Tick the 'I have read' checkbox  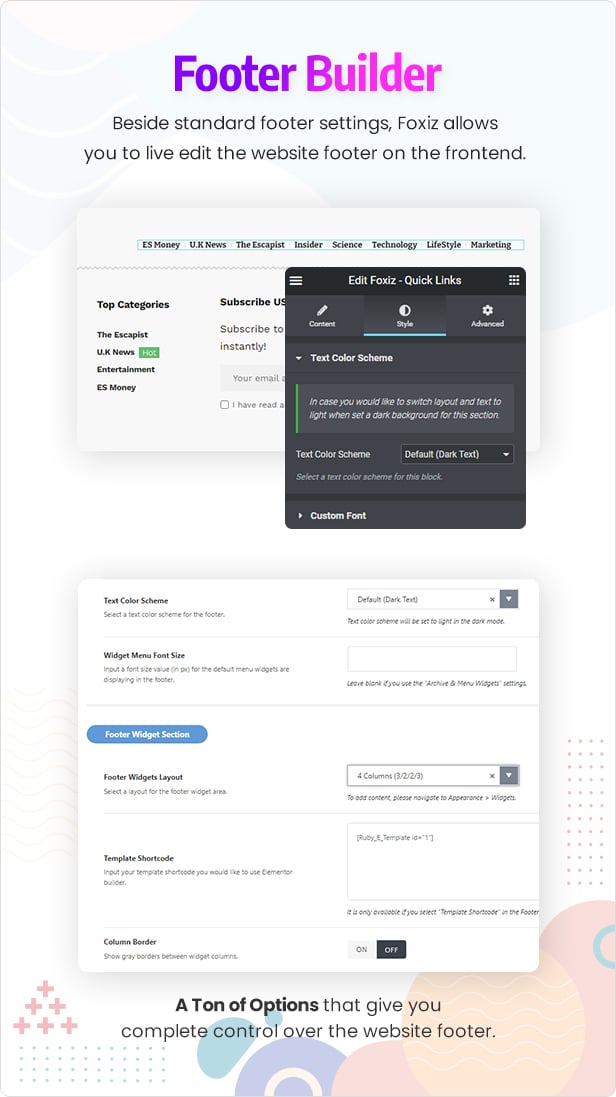[x=225, y=405]
